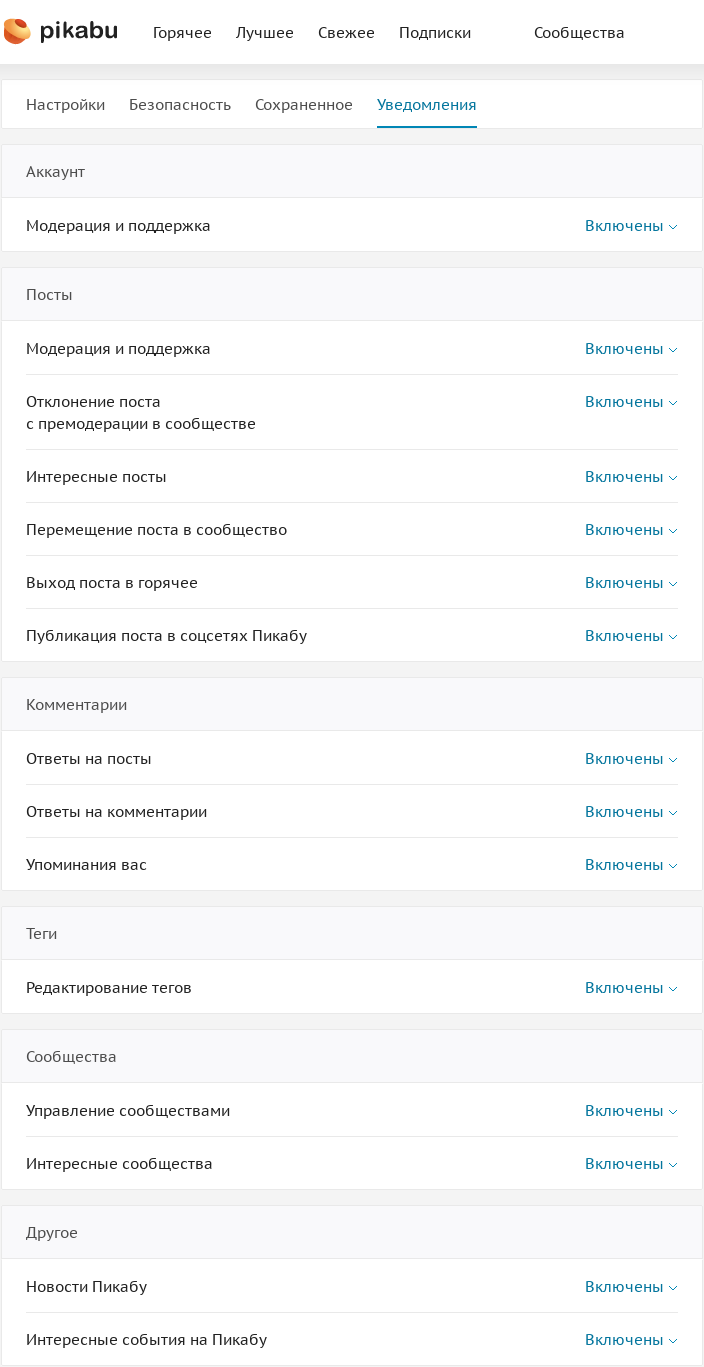The width and height of the screenshot is (704, 1367).
Task: Expand dropdown next to Упоминания вас
Action: click(x=630, y=865)
